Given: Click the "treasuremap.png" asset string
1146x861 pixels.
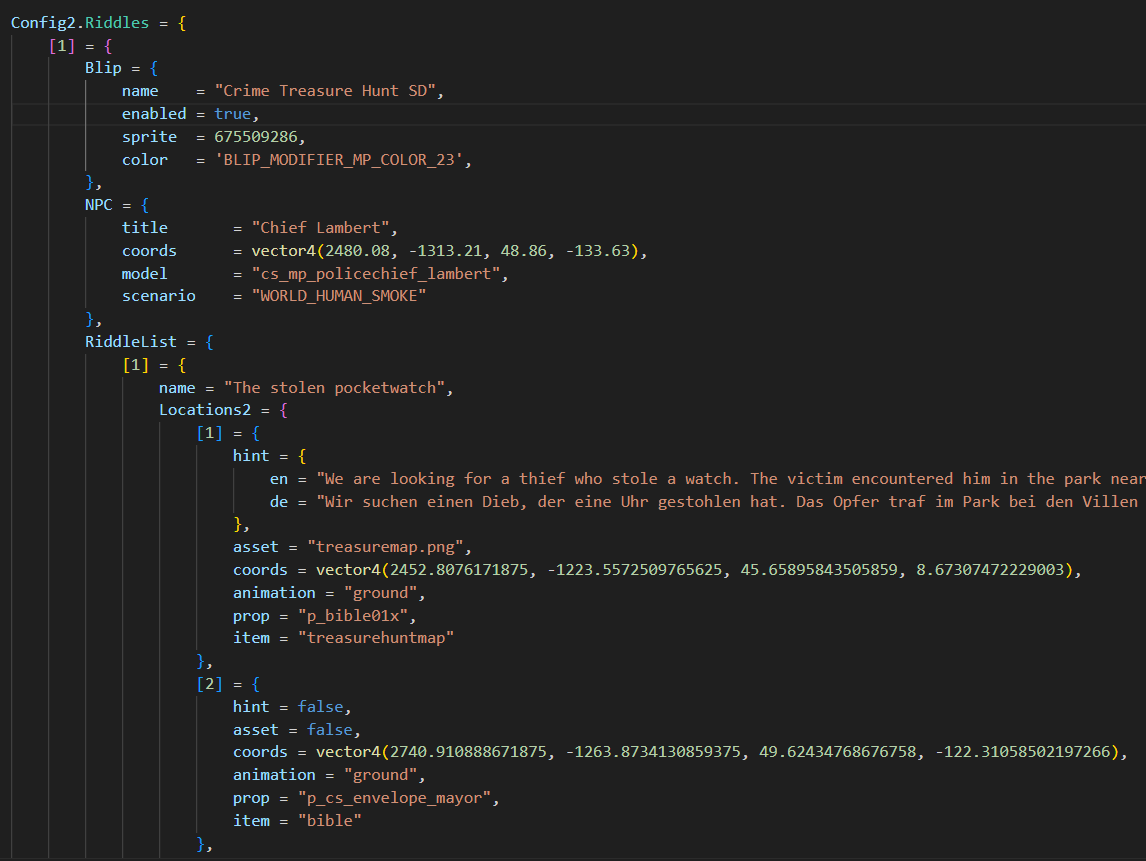Looking at the screenshot, I should 385,547.
